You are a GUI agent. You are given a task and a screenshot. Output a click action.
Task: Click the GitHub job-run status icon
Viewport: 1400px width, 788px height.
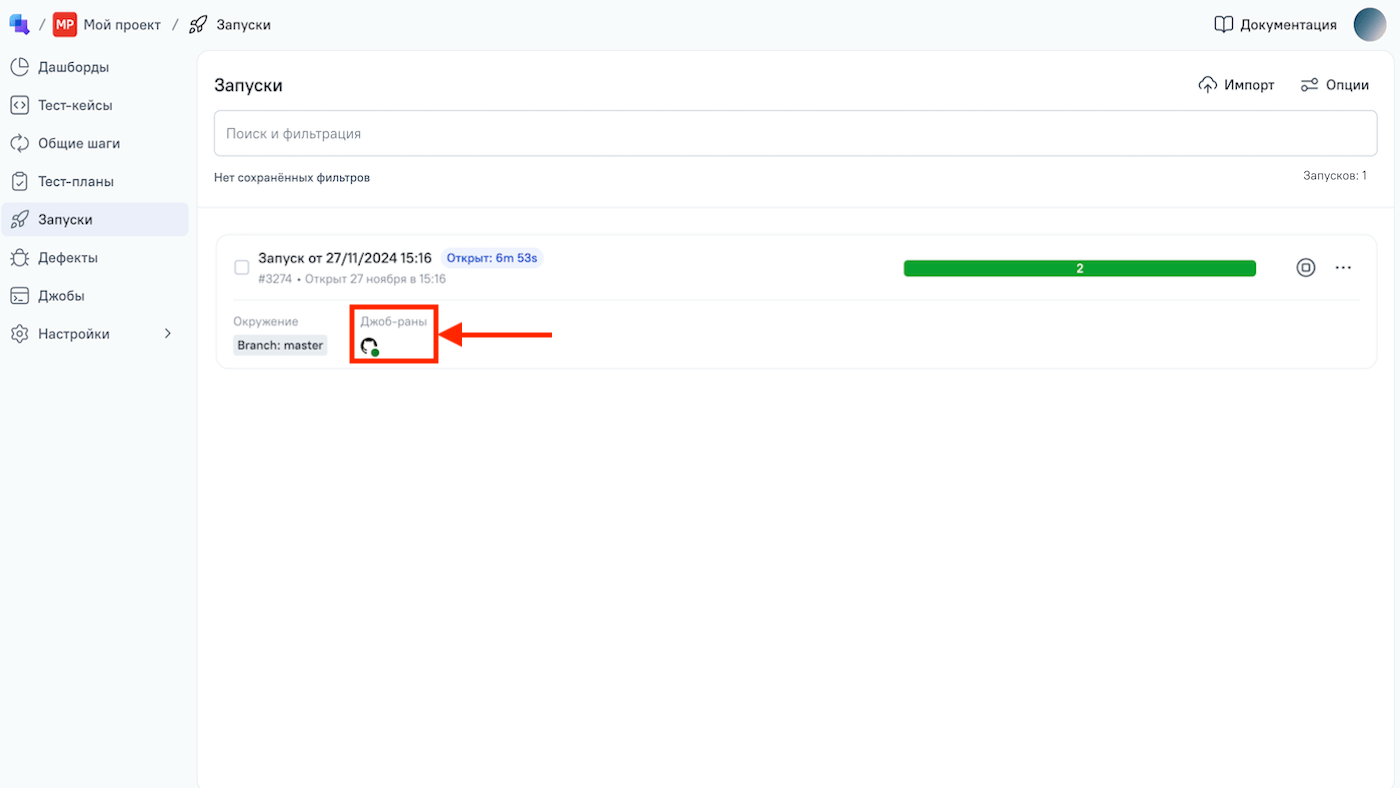tap(369, 346)
